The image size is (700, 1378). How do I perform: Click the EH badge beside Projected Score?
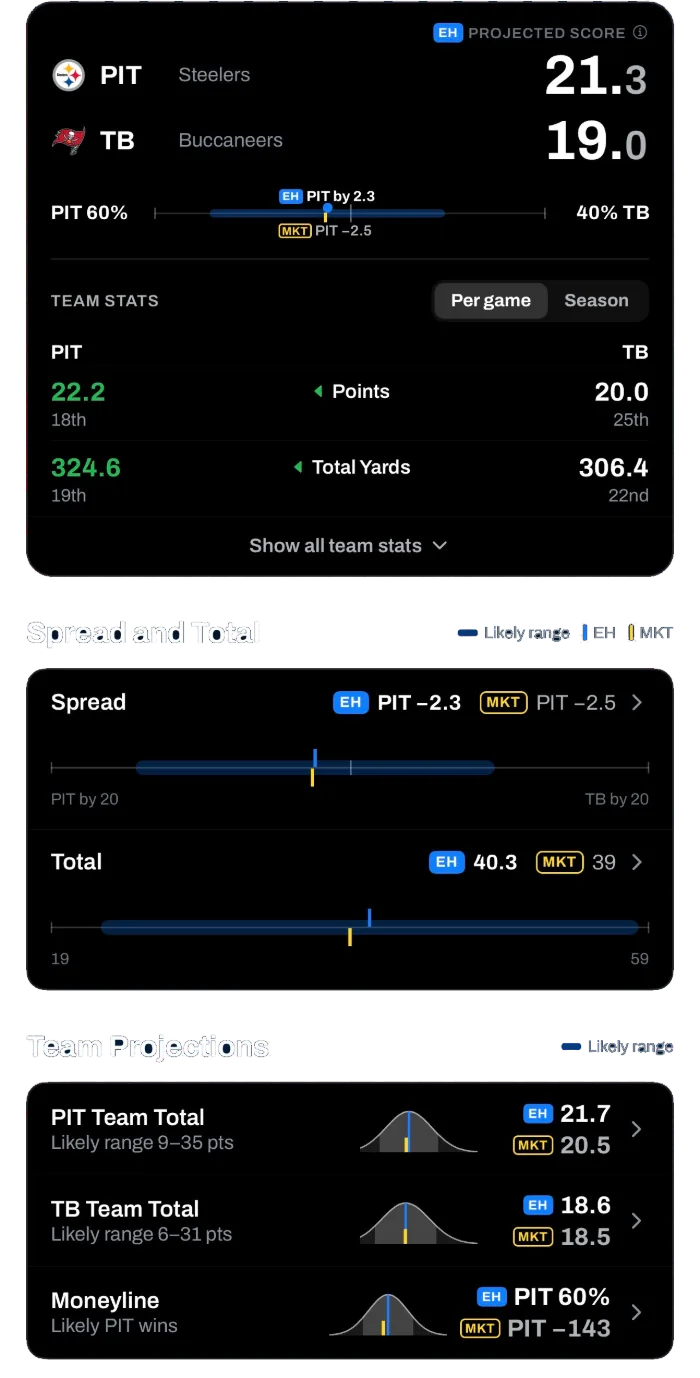[447, 33]
